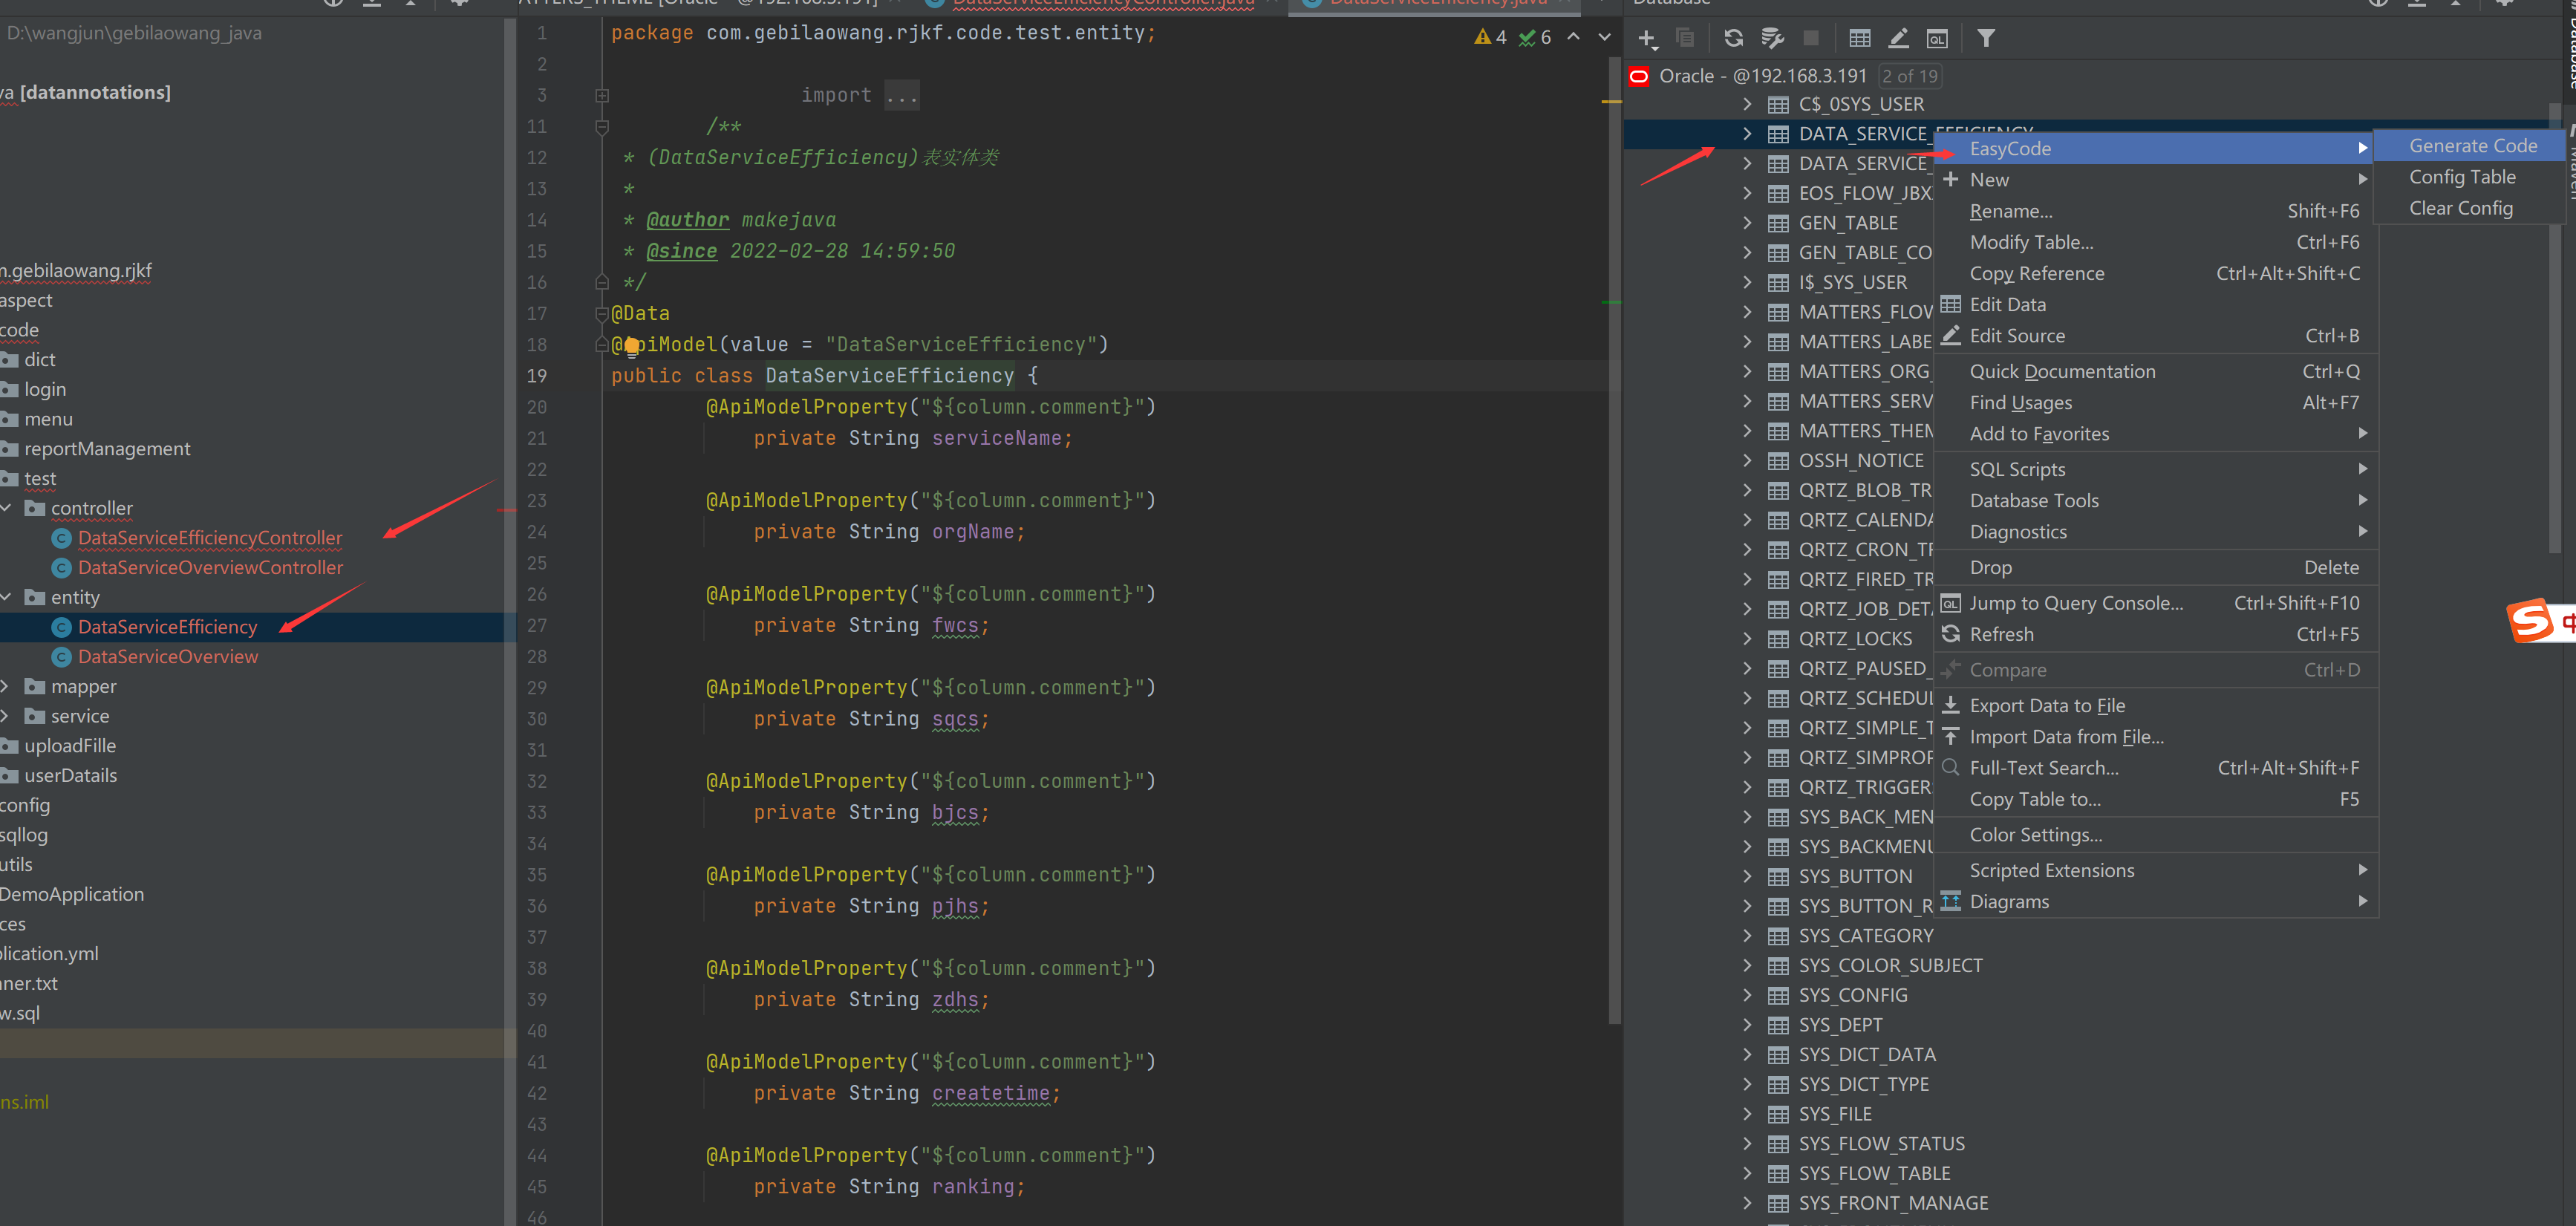This screenshot has height=1226, width=2576.
Task: Collapse the entity folder
Action: [6, 597]
